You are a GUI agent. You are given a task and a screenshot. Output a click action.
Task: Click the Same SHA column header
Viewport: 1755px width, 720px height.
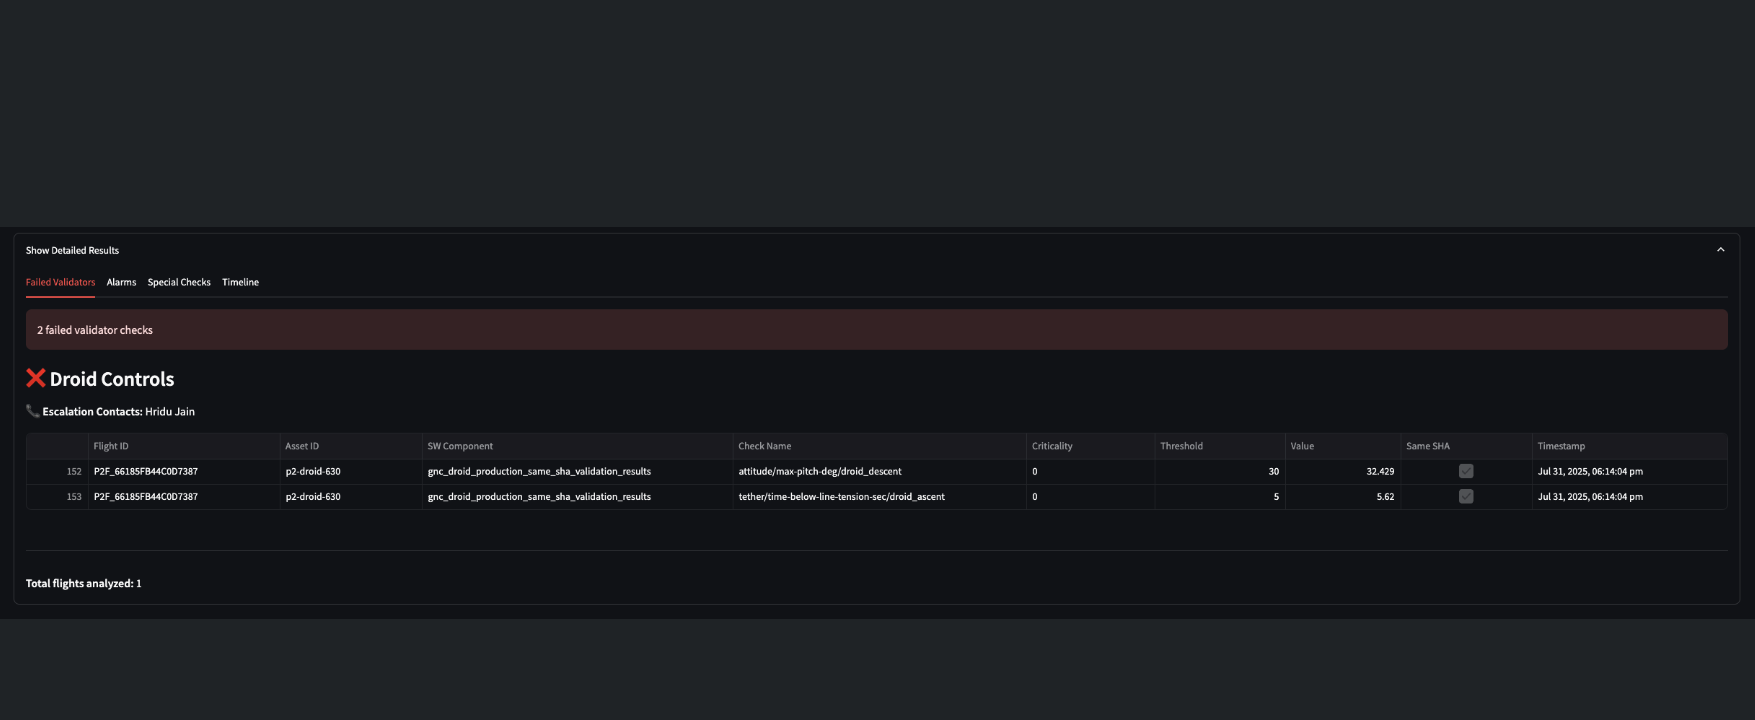[1466, 446]
